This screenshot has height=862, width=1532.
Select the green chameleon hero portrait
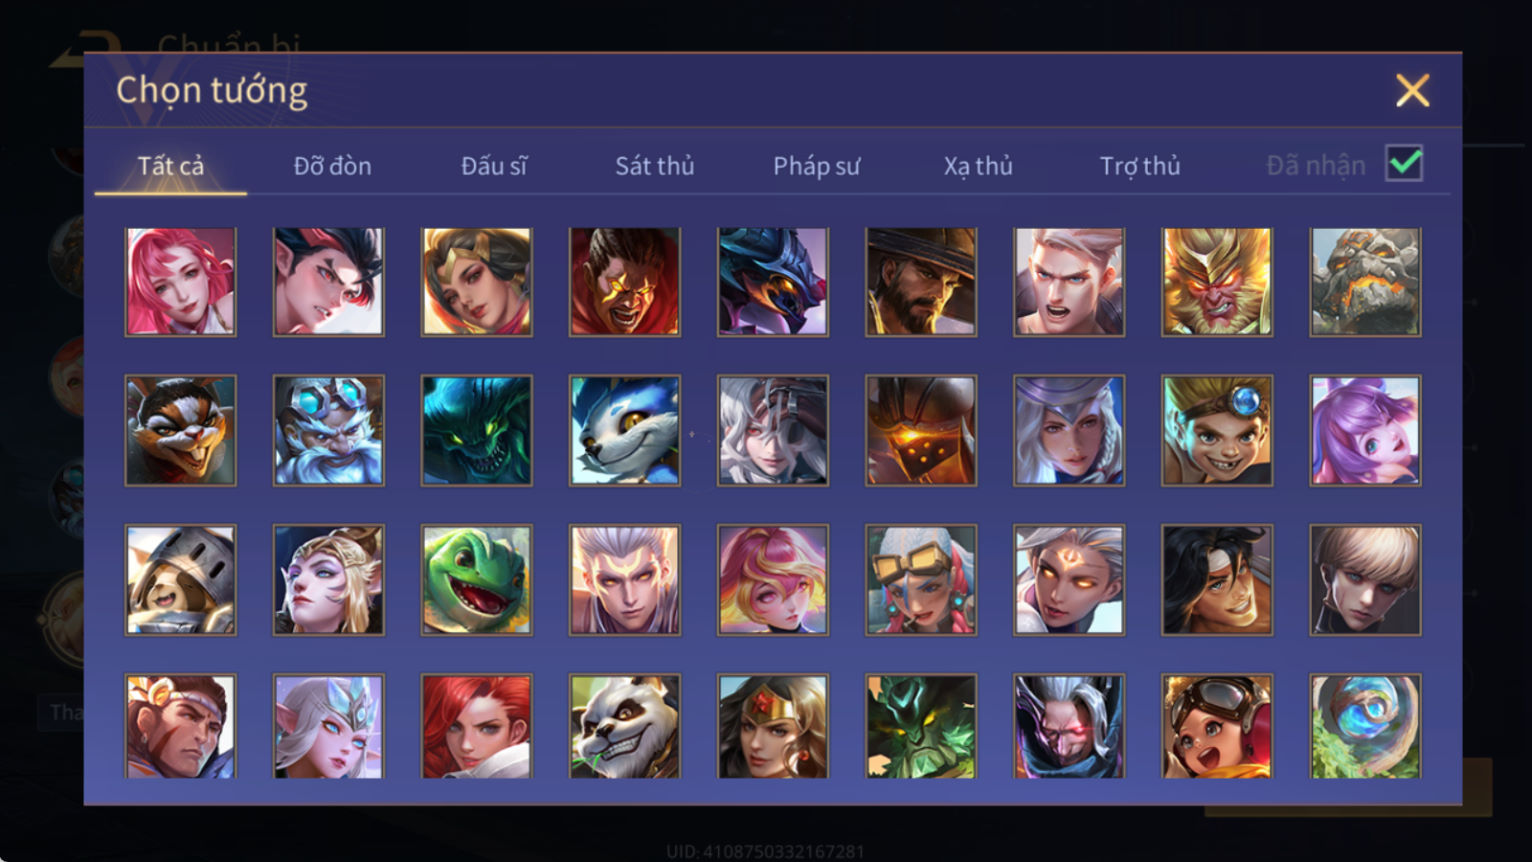pos(477,580)
